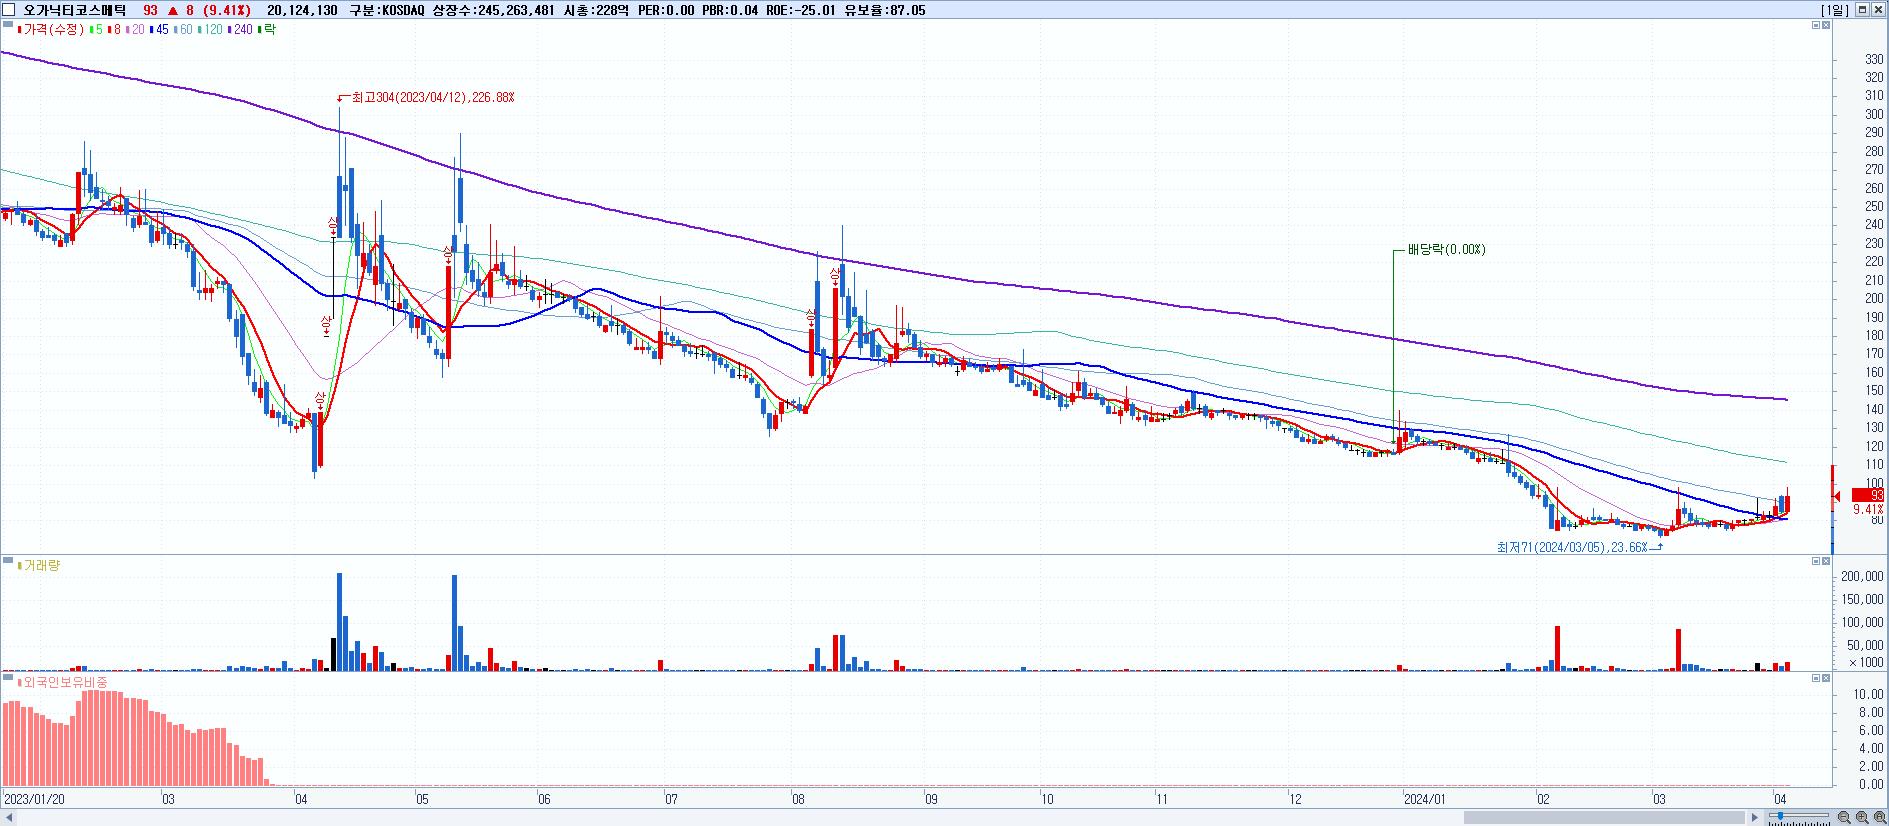Collapse the 외국인보유비중 pane with its minimize icon
This screenshot has height=826, width=1889.
pos(1816,678)
